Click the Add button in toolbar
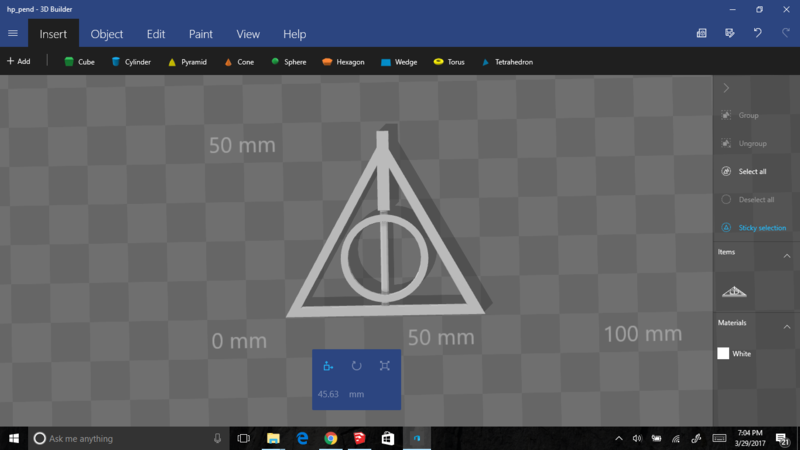800x450 pixels. [x=18, y=61]
